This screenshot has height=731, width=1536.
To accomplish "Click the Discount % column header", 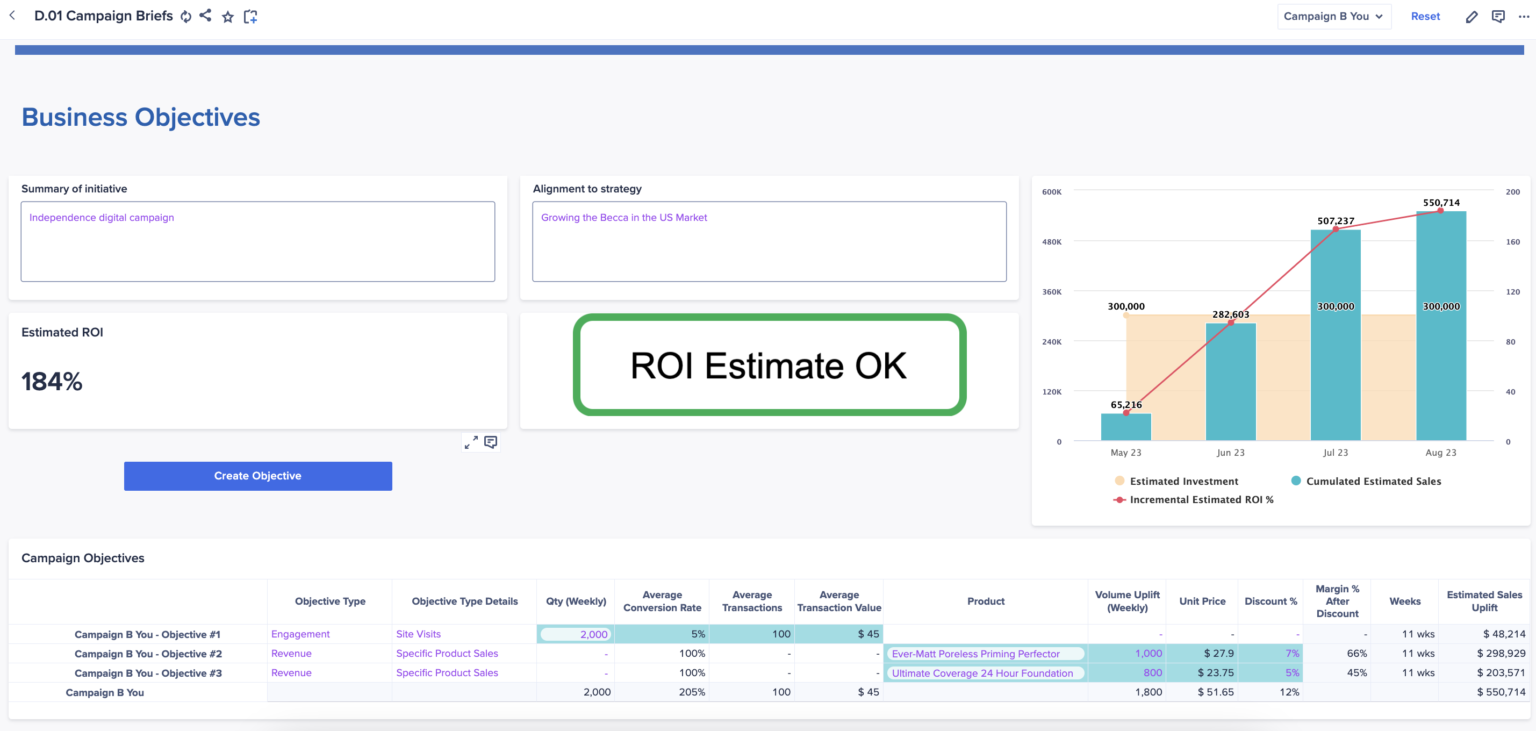I will 1270,601.
